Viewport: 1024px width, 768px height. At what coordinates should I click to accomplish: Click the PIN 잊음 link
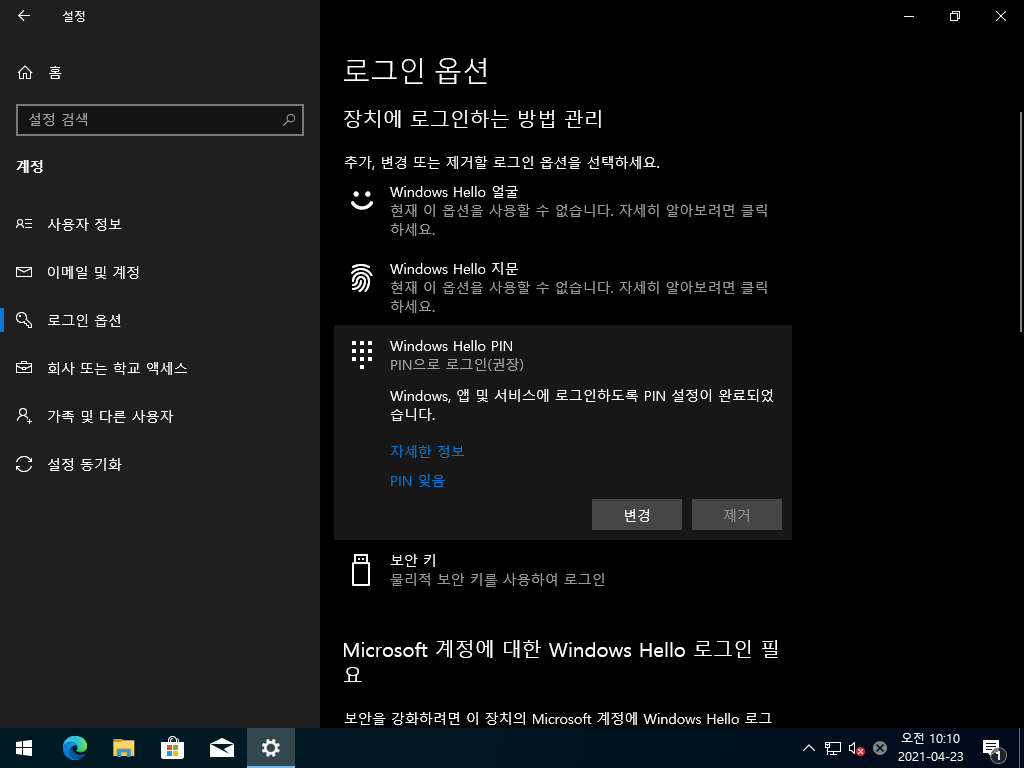[417, 481]
